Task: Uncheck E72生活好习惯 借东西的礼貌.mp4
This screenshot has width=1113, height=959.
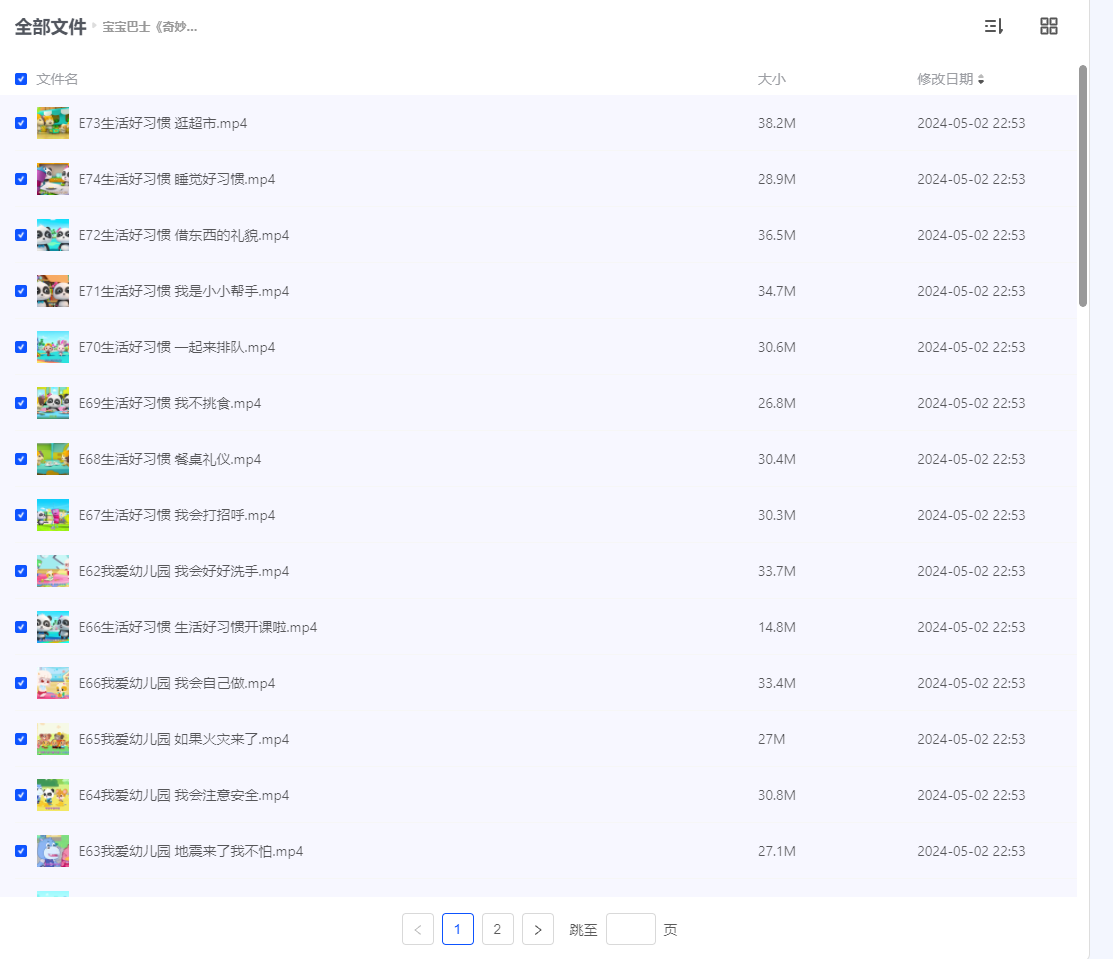Action: (x=21, y=235)
